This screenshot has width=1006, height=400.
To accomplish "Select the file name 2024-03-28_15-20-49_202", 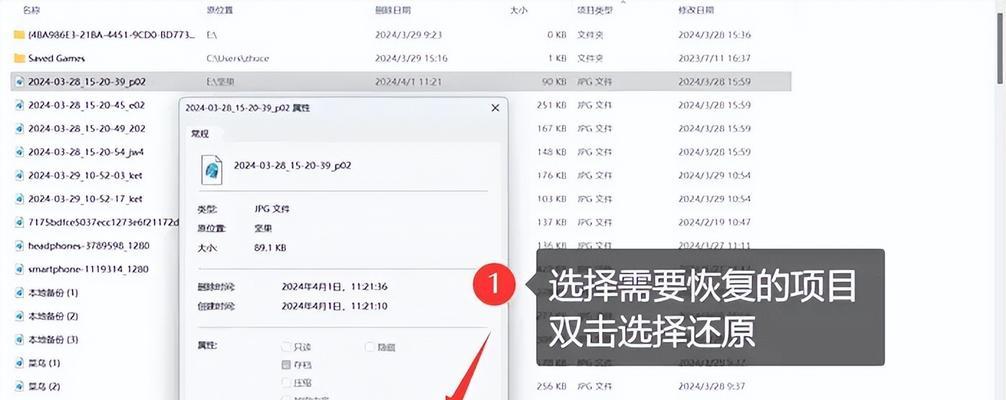I will [x=87, y=128].
